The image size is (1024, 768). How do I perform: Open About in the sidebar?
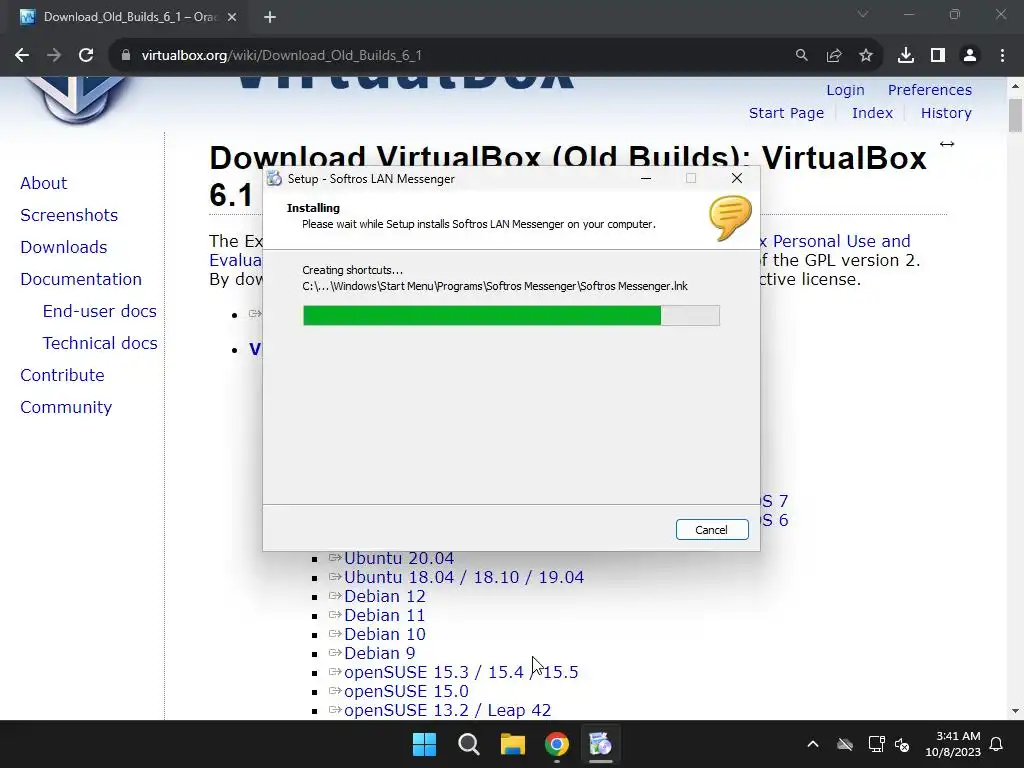(x=44, y=184)
